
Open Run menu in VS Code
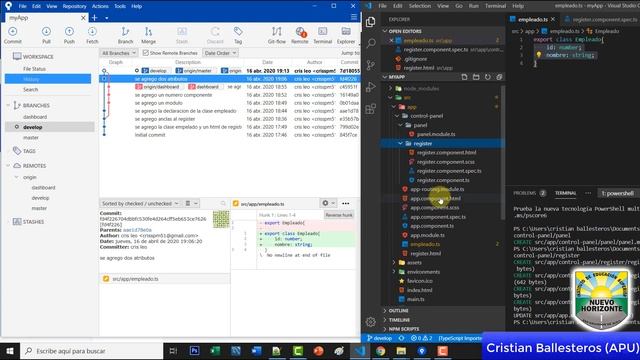point(473,6)
